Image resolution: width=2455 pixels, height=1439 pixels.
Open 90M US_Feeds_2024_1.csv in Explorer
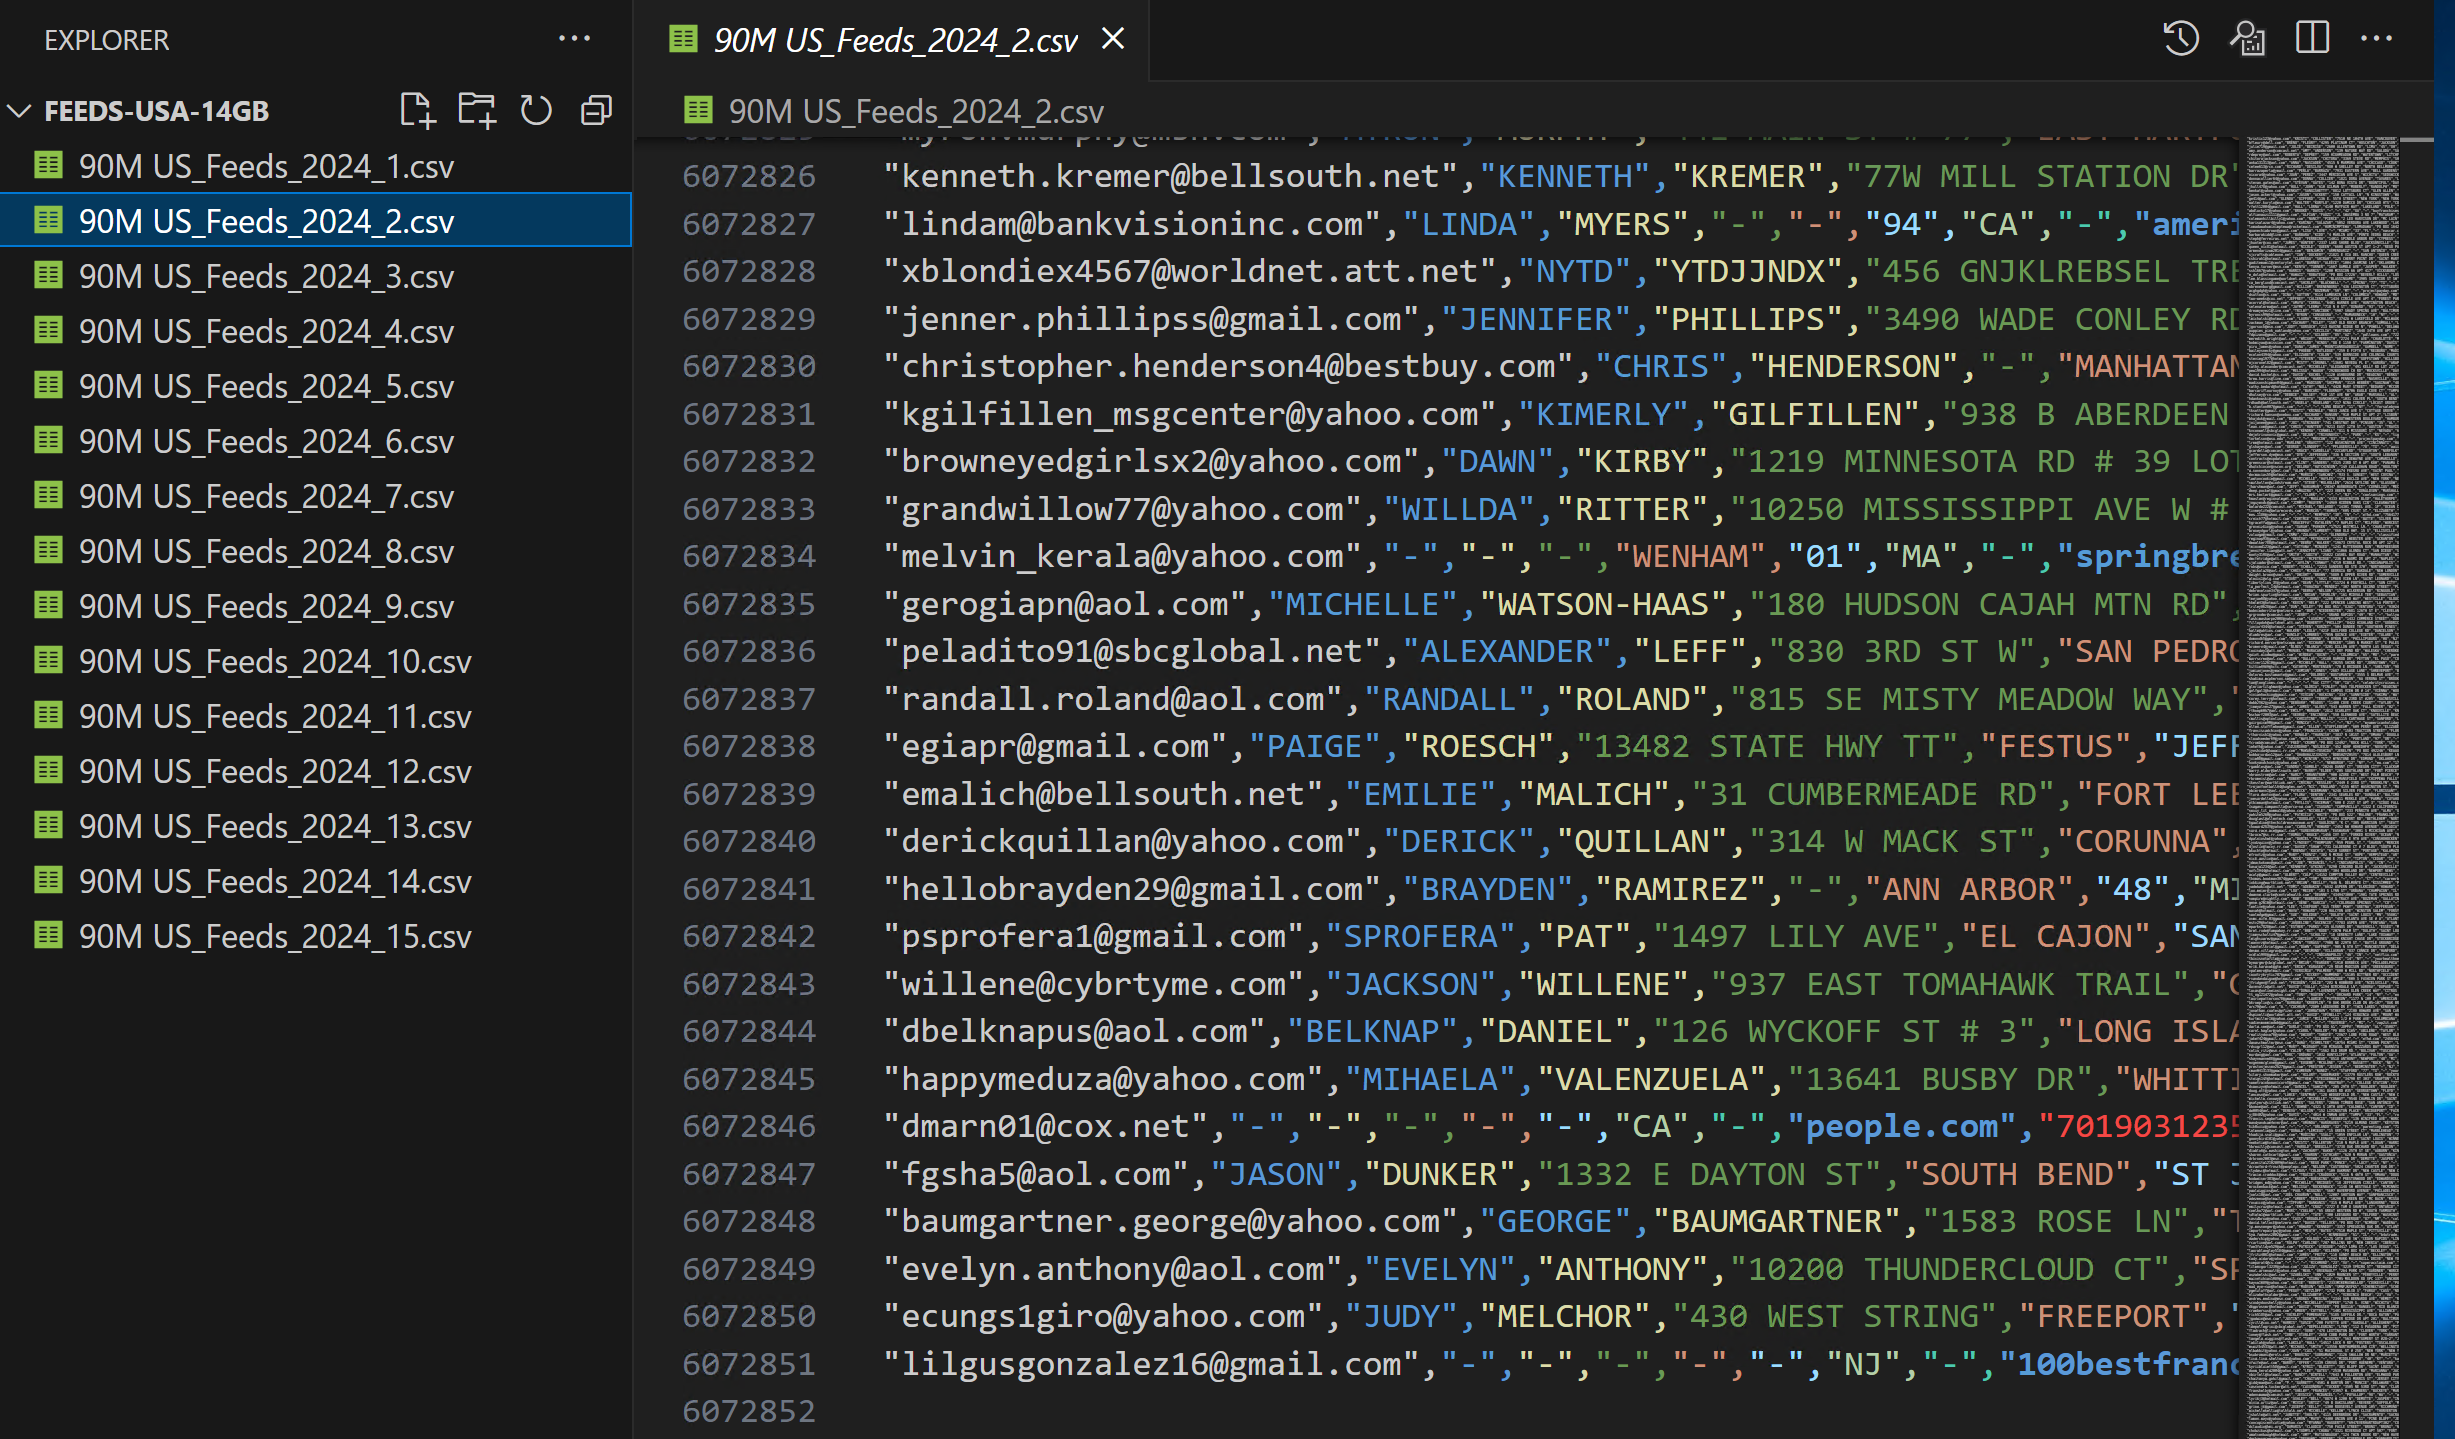click(266, 166)
